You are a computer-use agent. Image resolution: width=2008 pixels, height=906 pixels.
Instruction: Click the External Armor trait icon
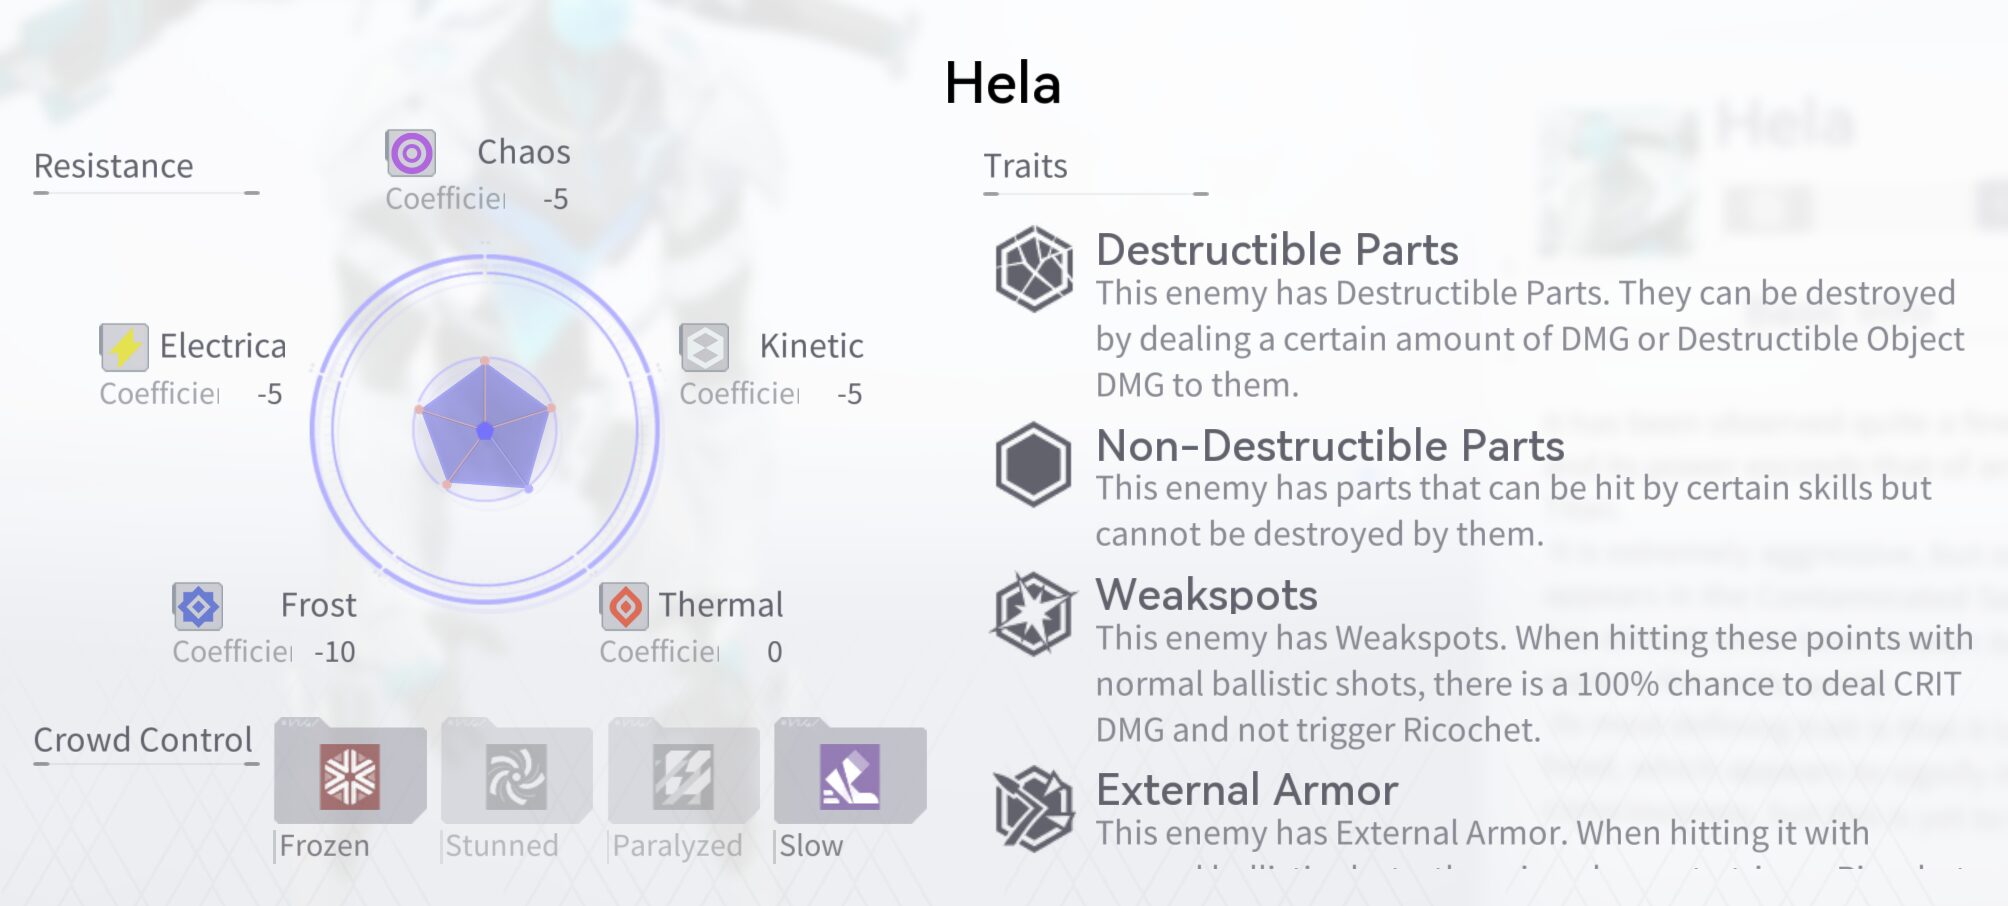pyautogui.click(x=1034, y=808)
